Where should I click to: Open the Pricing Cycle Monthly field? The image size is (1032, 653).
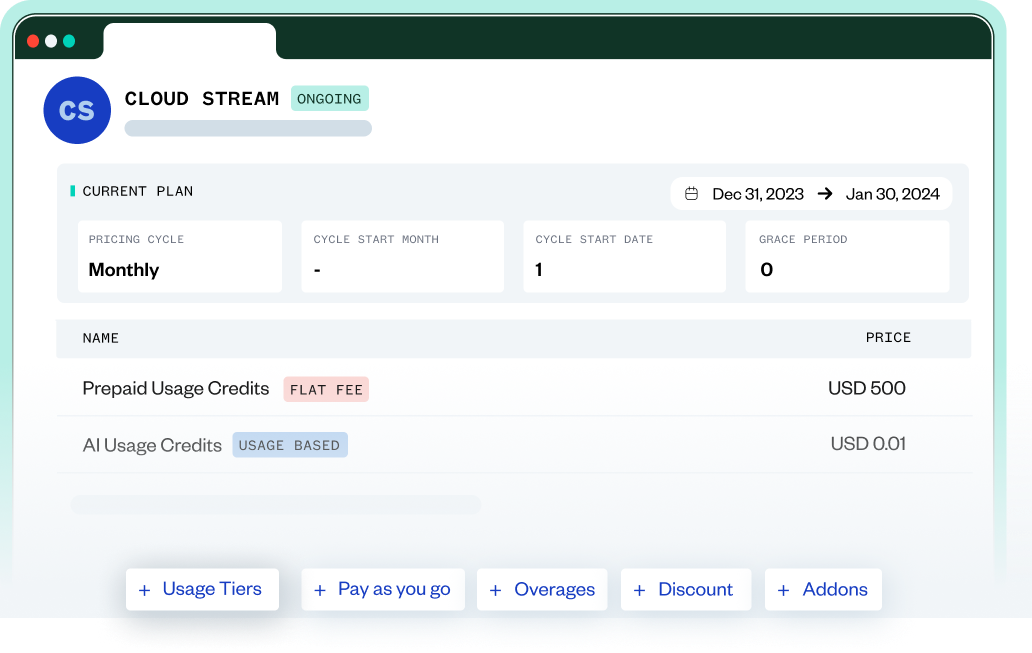pos(180,257)
